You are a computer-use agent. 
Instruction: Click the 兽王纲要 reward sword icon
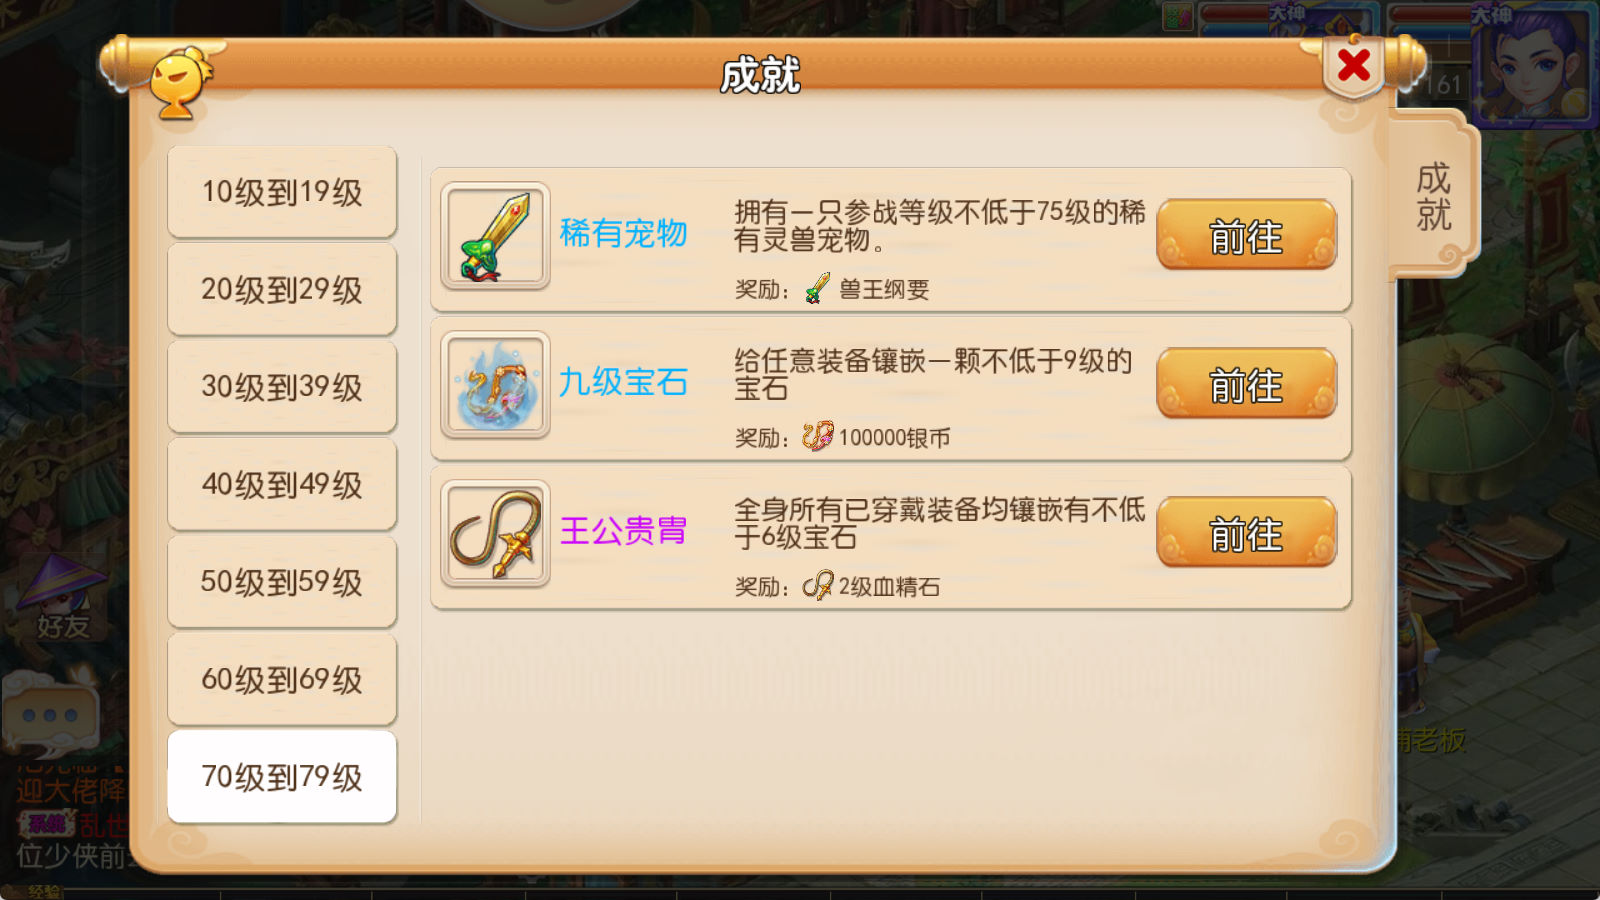pos(817,289)
